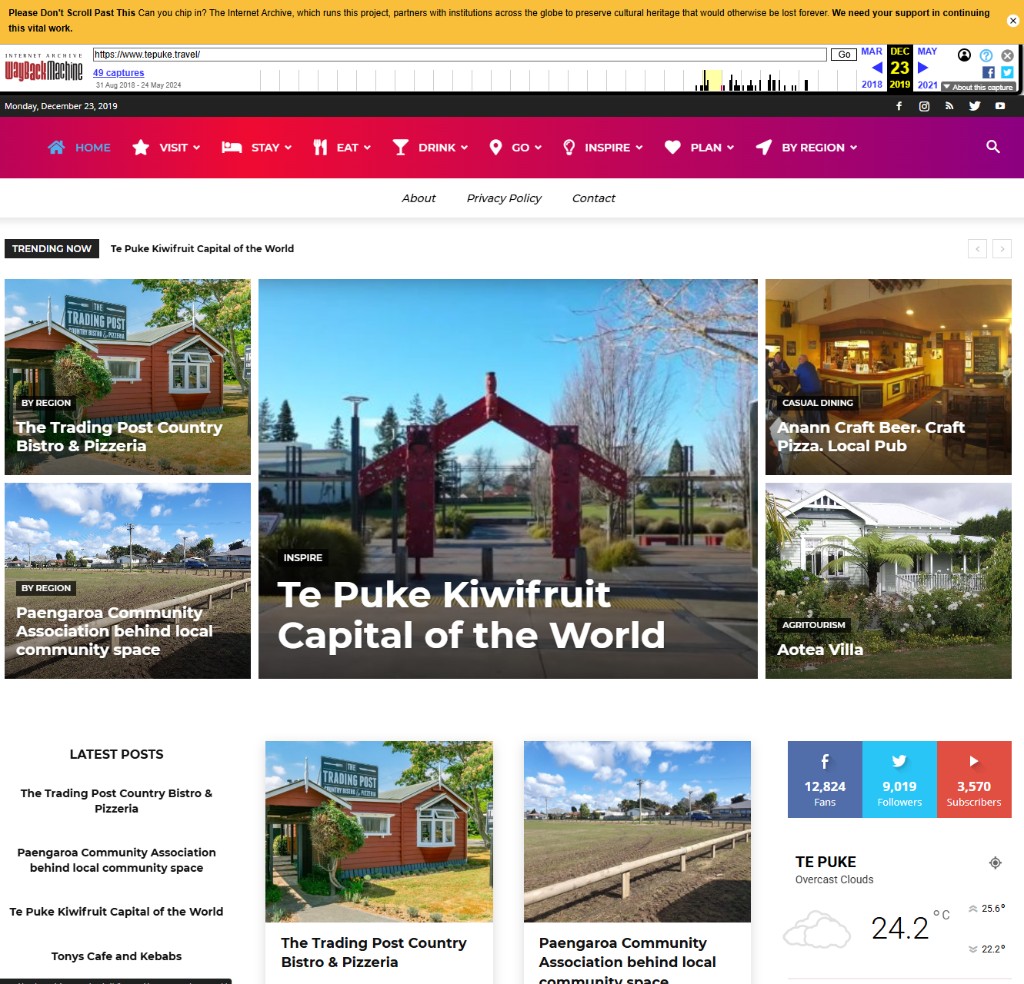Expand the INSPIRE menu chevron
The width and height of the screenshot is (1024, 984).
click(x=639, y=148)
